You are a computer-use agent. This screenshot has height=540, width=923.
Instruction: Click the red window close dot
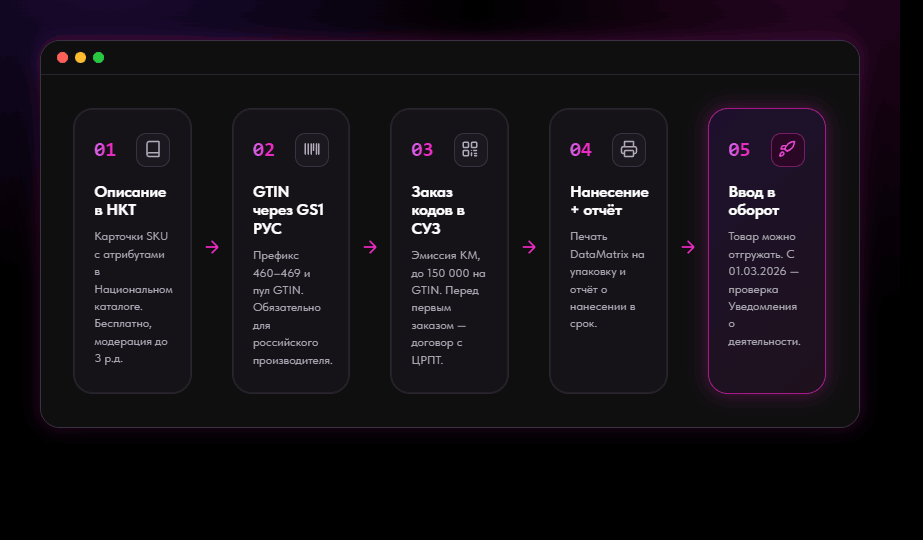[x=62, y=57]
